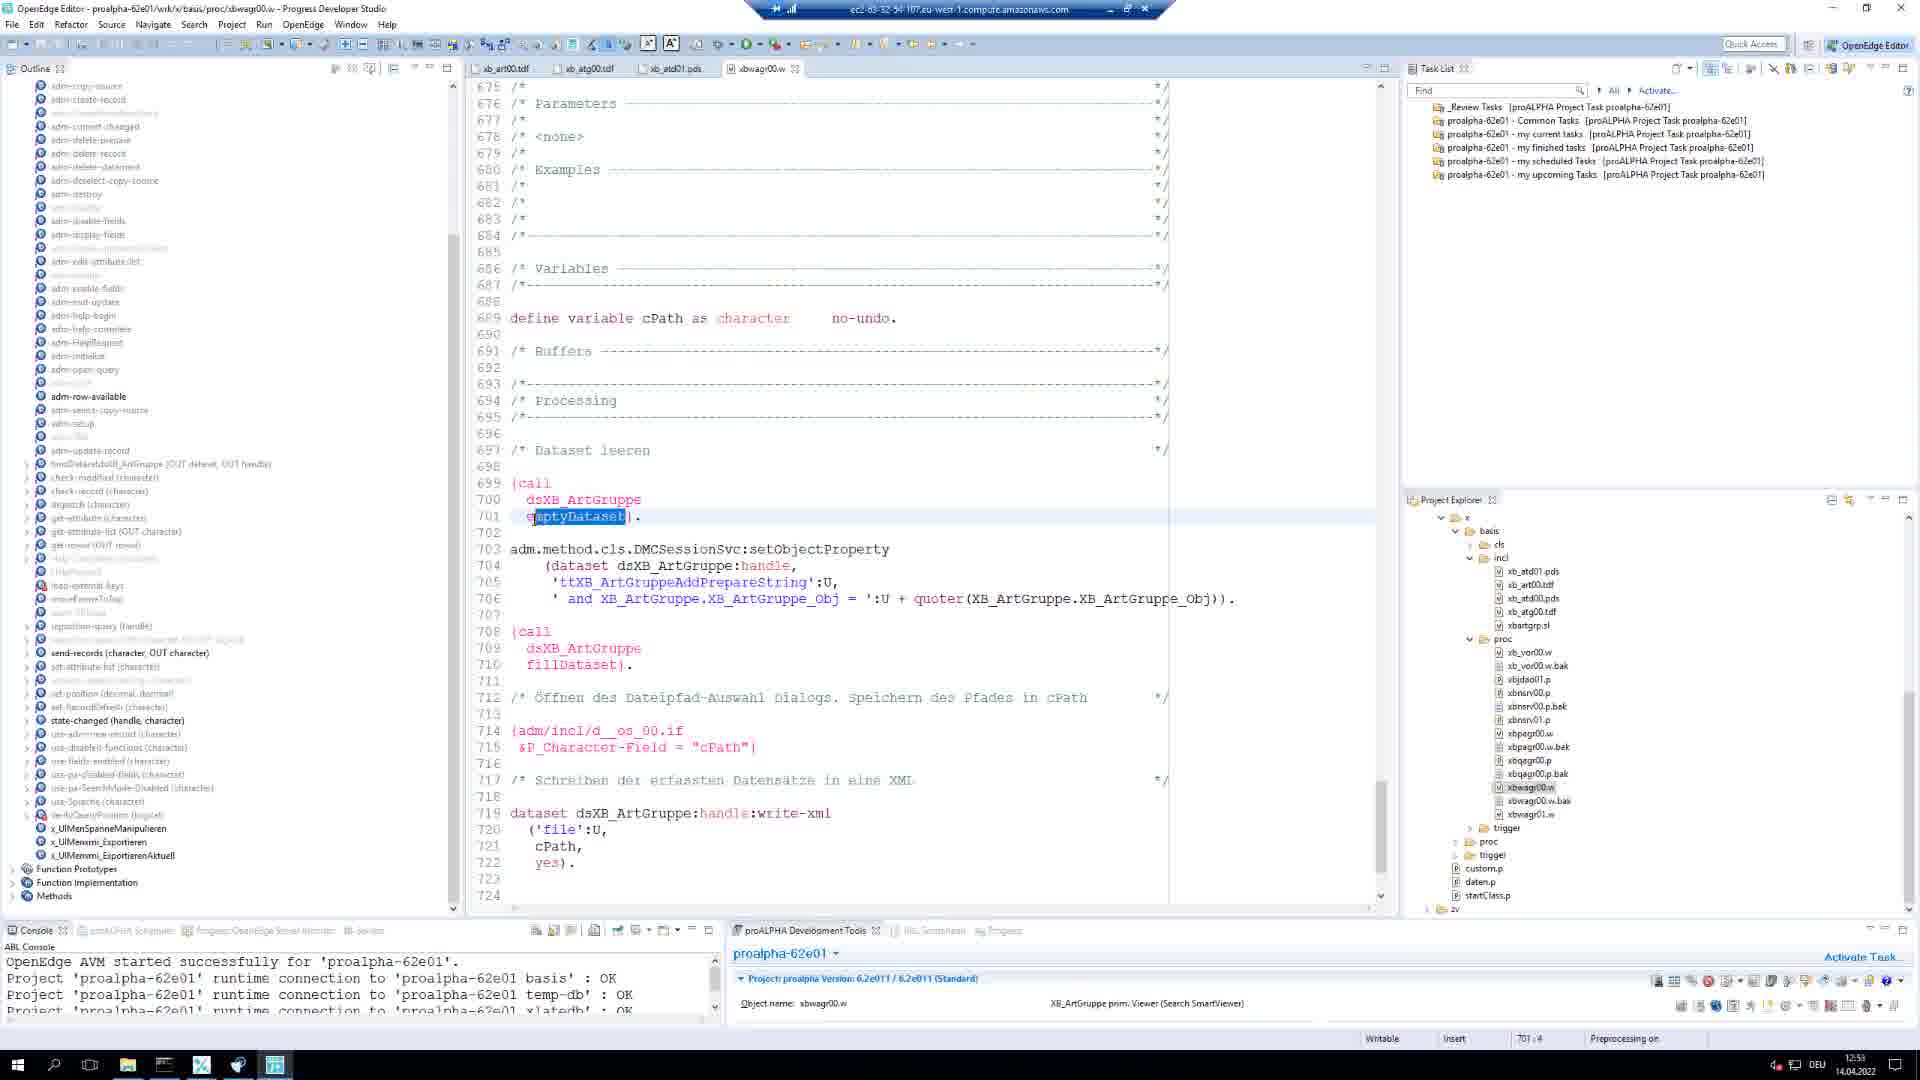
Task: Click the taskbar search magnifier icon
Action: (x=54, y=1065)
